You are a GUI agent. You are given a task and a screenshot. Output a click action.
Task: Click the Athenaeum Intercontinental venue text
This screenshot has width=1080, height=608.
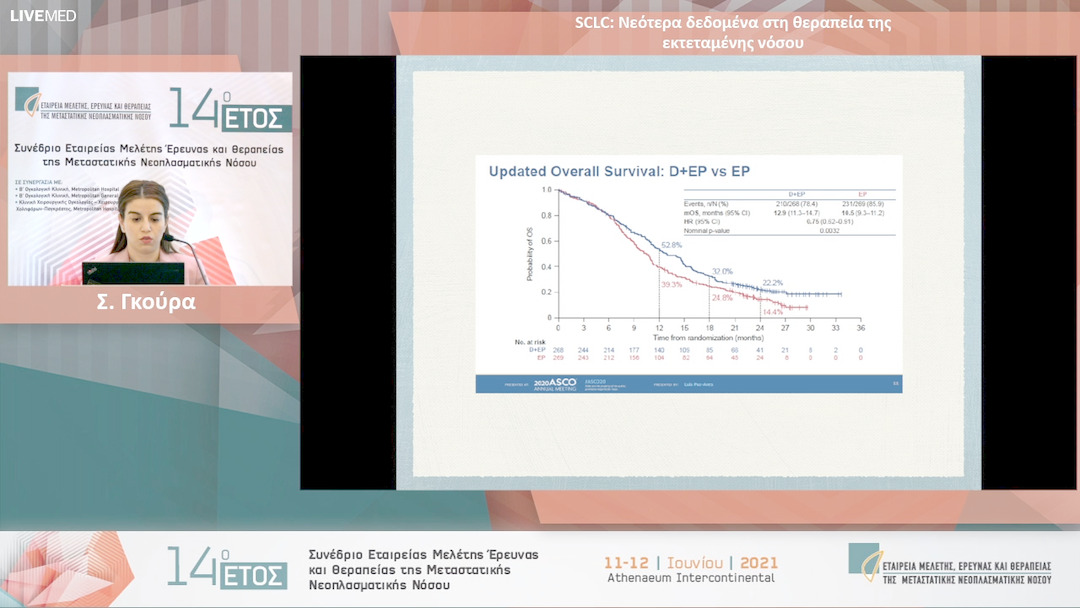click(691, 578)
